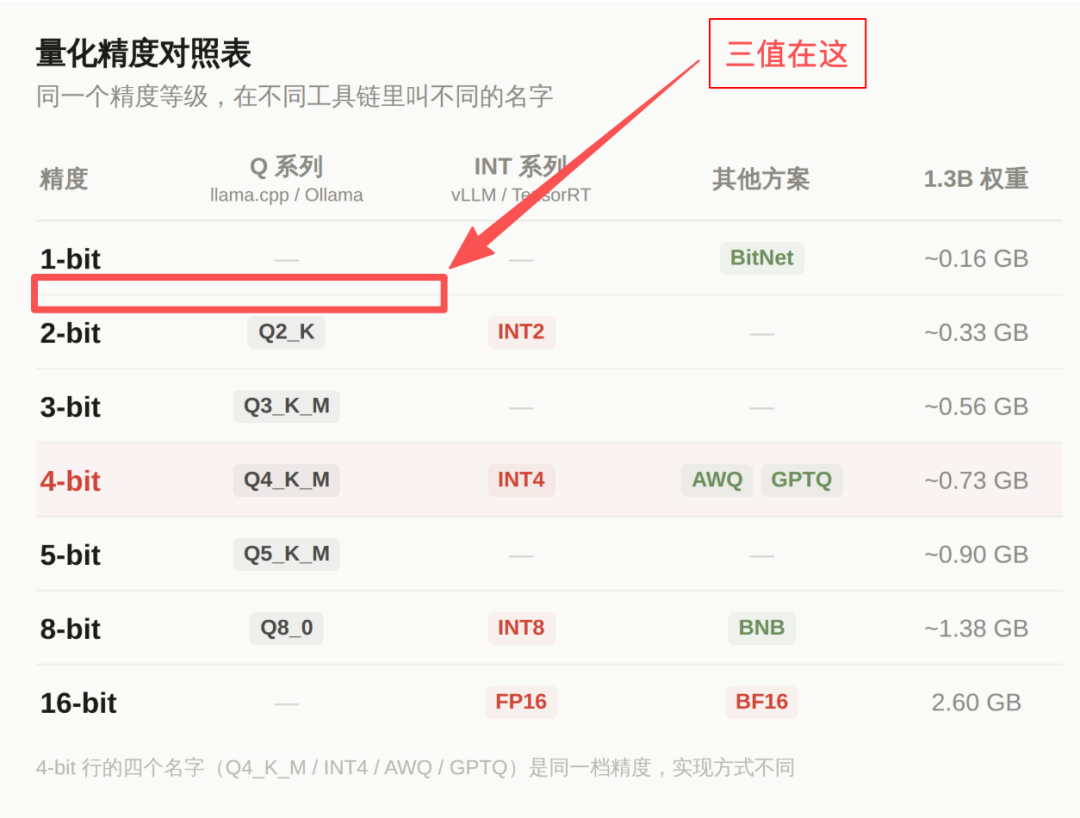Select the "~0.16 GB" weight value
Screen dimensions: 1080x818
coord(976,259)
